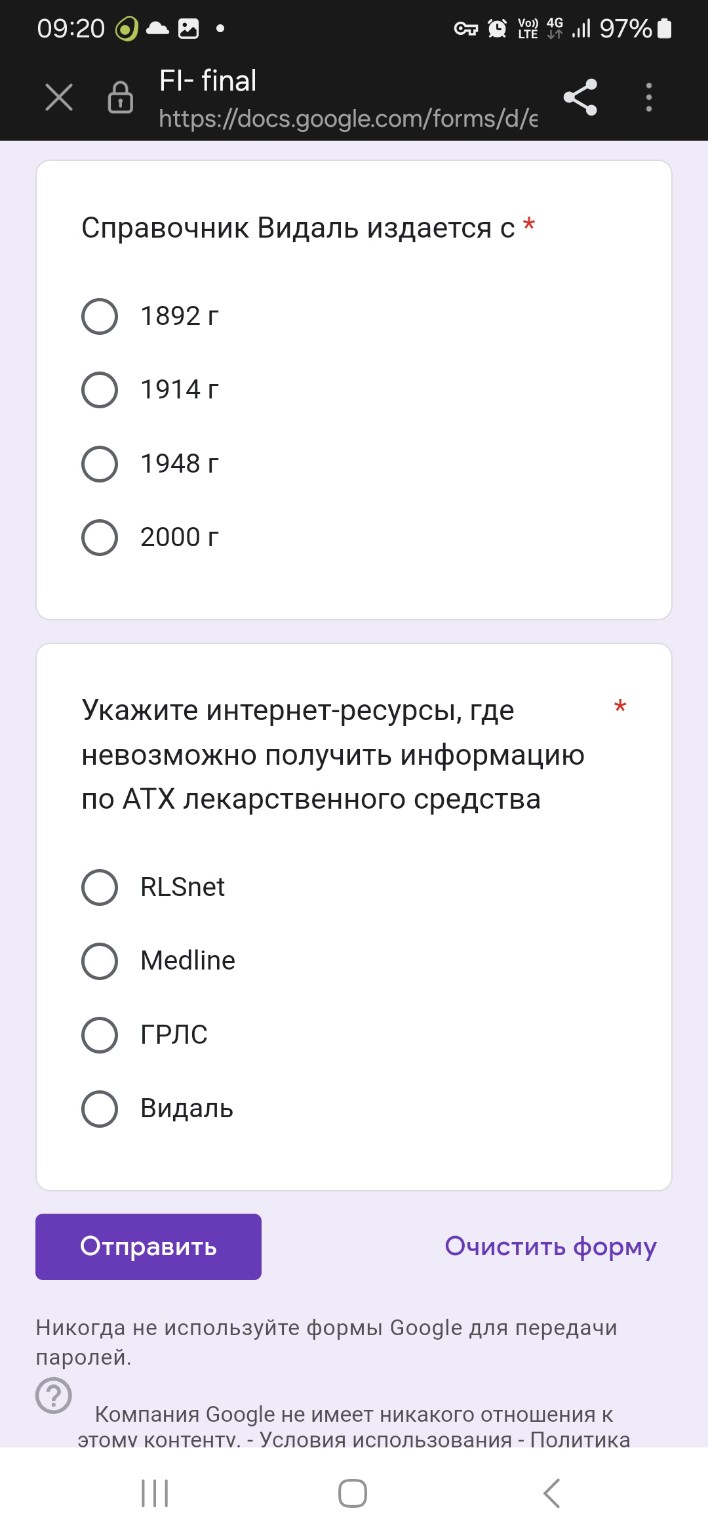Select the 1948 г answer option
Screen dimensions: 708x1536
coord(99,463)
